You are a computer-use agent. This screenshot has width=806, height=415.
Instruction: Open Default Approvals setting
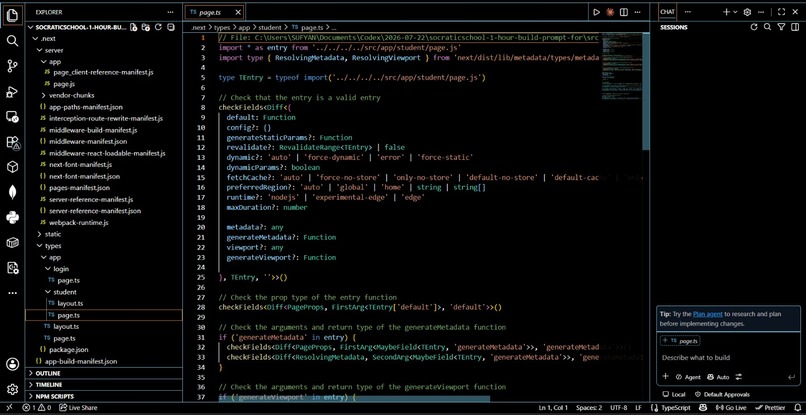[x=722, y=394]
